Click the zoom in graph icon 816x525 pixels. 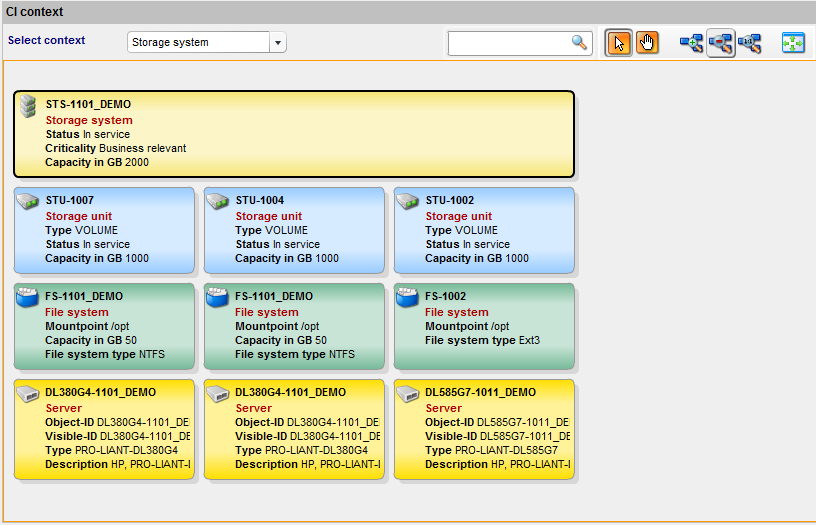coord(691,43)
